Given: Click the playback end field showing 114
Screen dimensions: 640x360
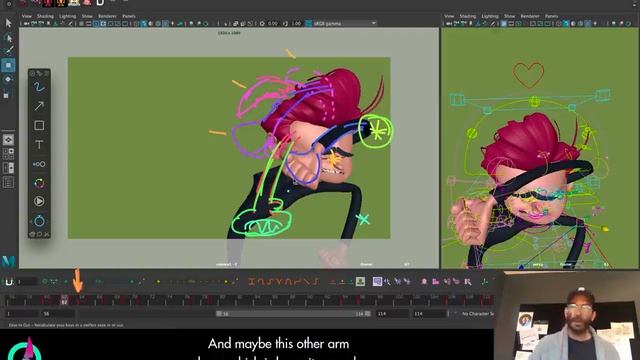Looking at the screenshot, I should (x=392, y=314).
